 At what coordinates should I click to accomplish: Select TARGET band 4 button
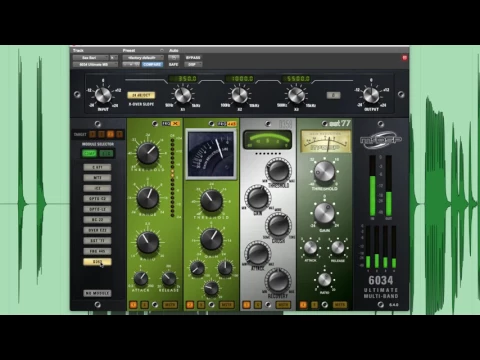(x=119, y=134)
